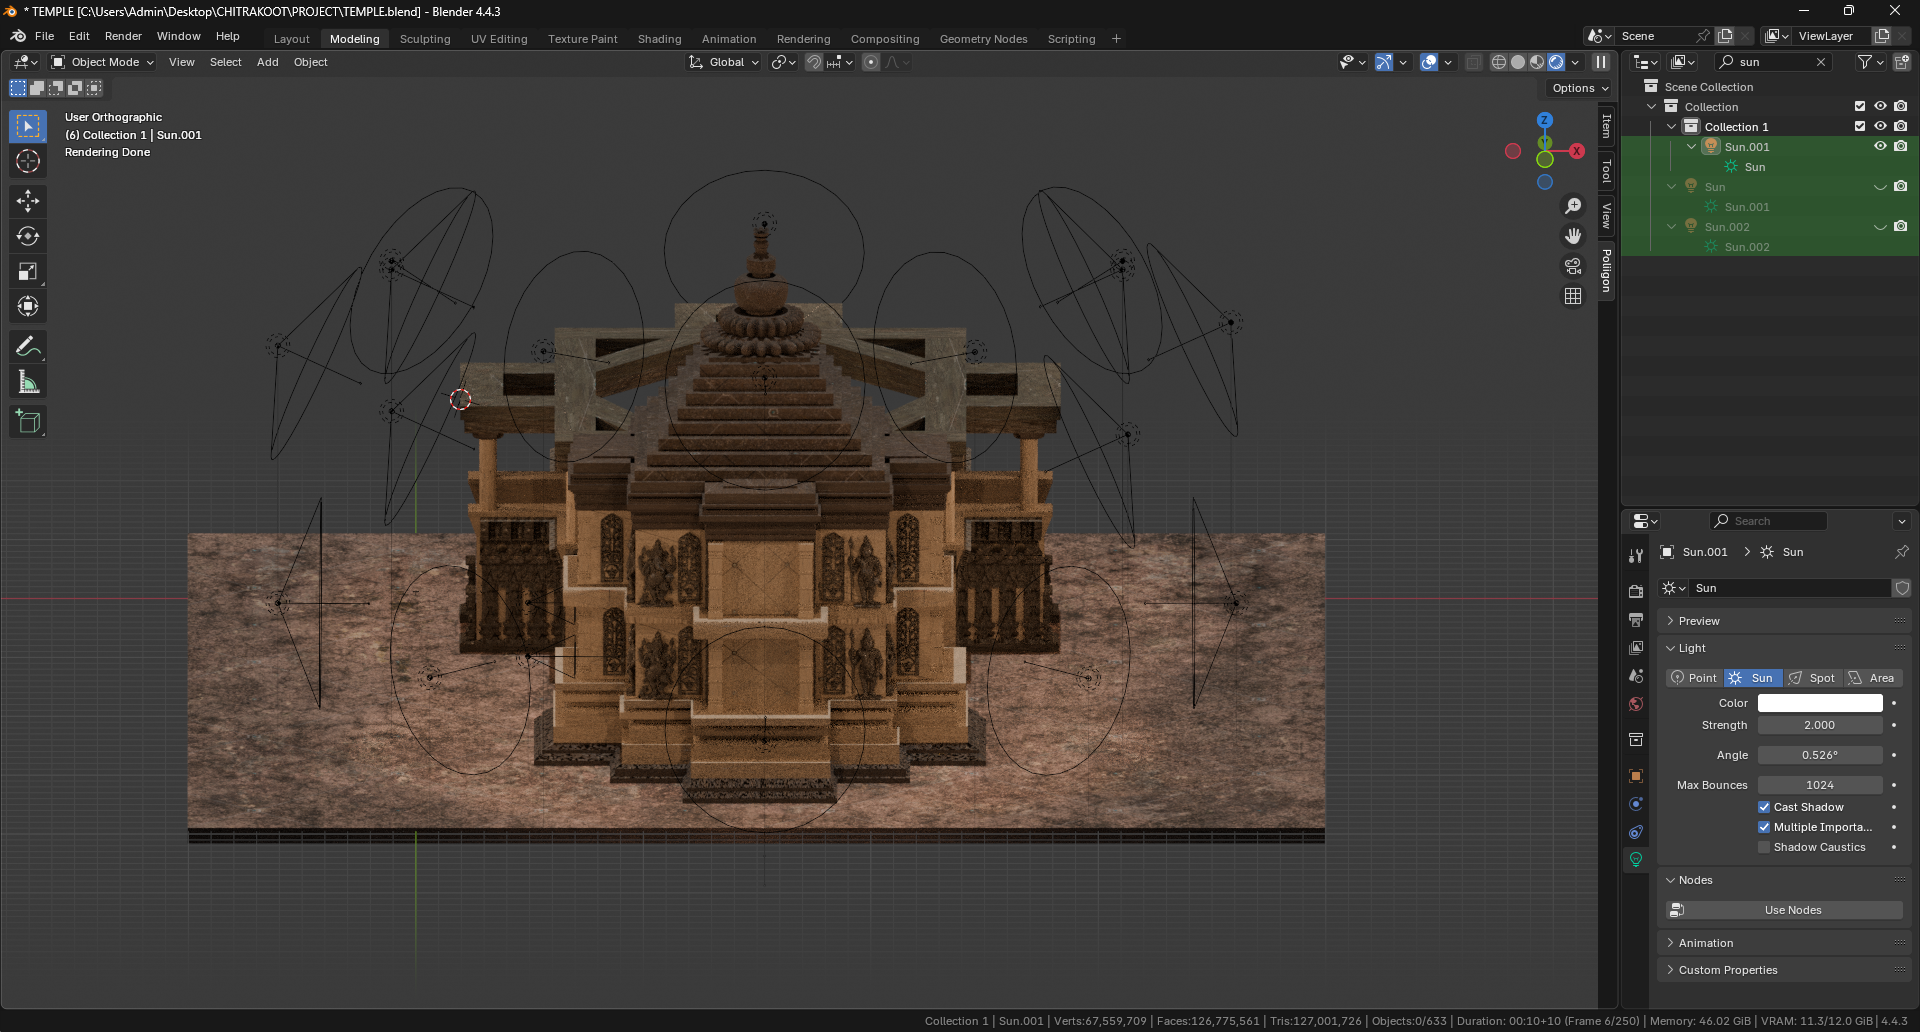Select the Rotate tool in the left toolbar
Screen dimensions: 1920x1032
28,237
